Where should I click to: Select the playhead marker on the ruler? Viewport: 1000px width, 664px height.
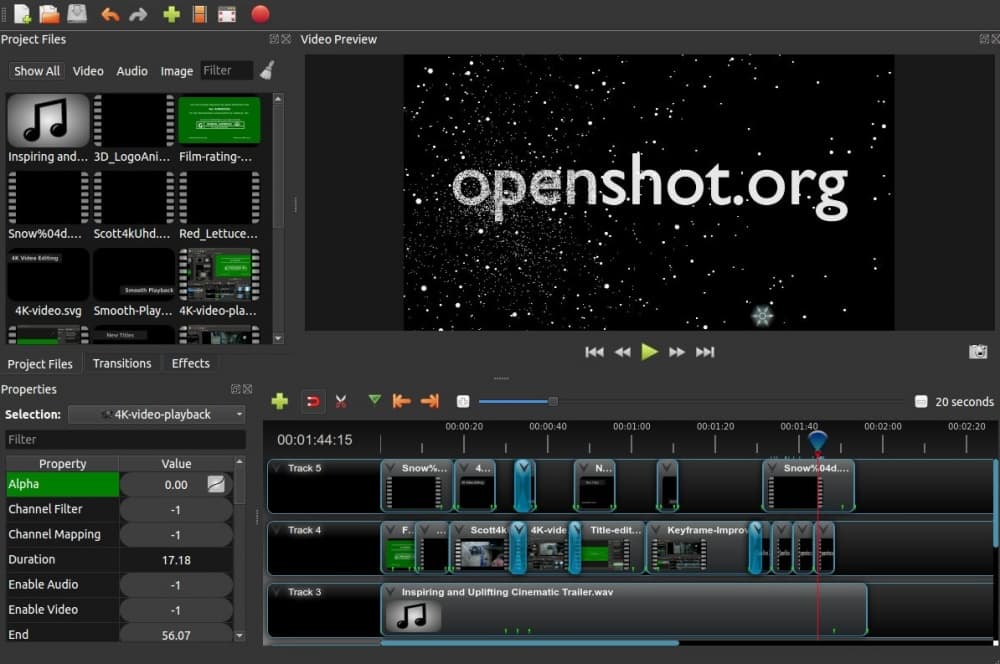coord(818,440)
